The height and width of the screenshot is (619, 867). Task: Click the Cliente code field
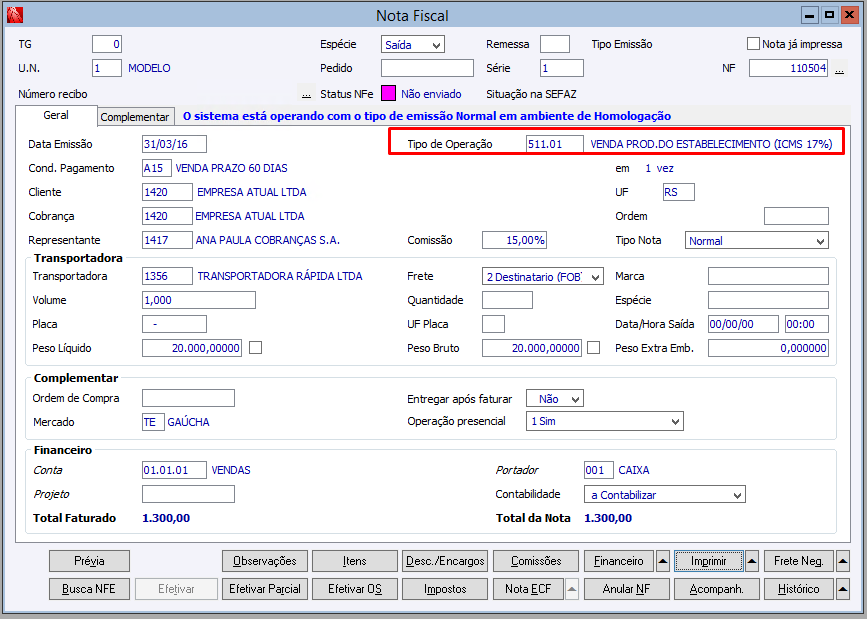click(x=167, y=192)
